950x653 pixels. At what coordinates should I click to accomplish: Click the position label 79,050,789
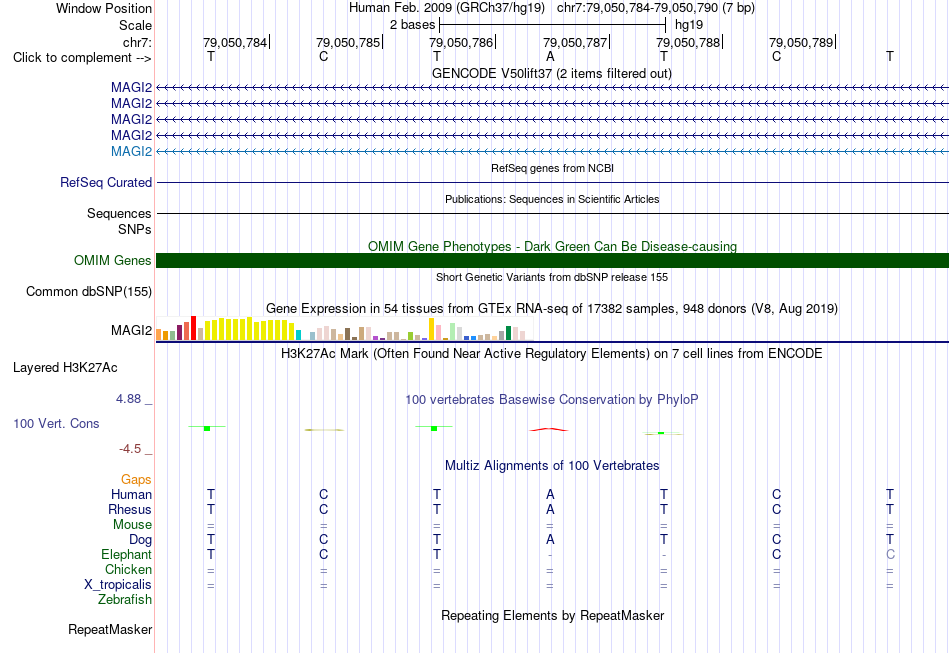(x=801, y=42)
